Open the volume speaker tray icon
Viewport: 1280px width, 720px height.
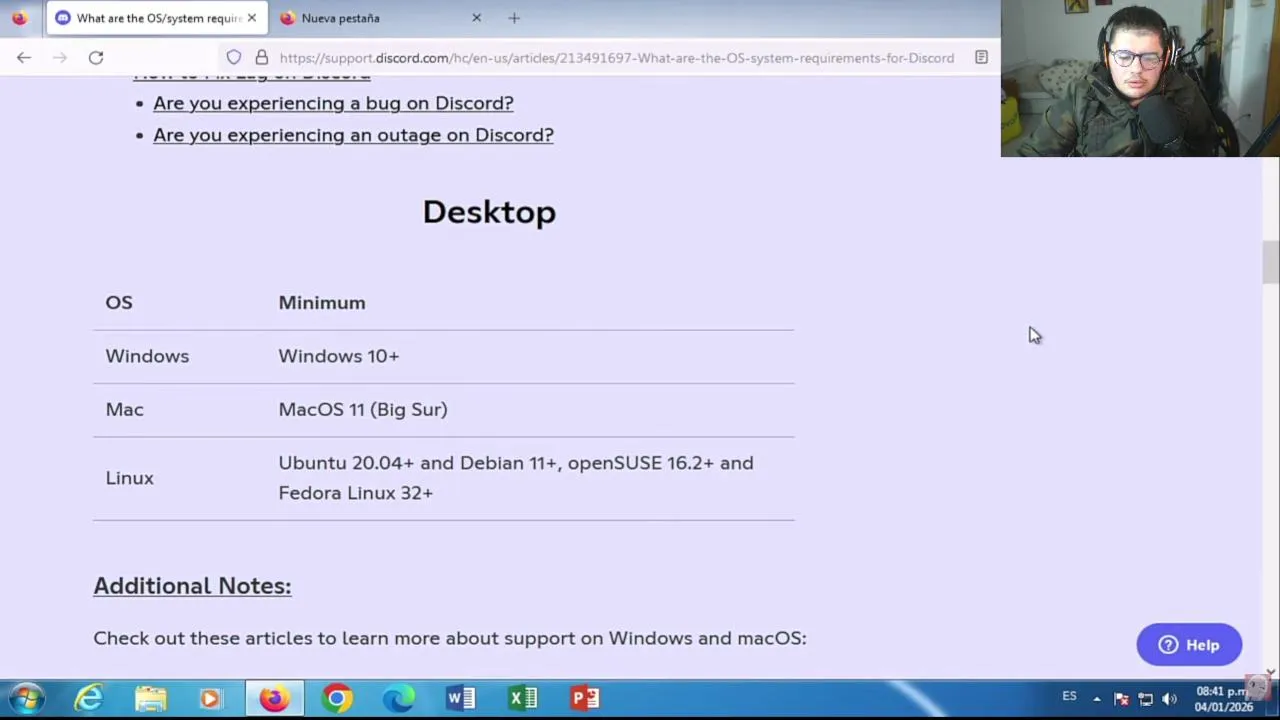click(1169, 699)
